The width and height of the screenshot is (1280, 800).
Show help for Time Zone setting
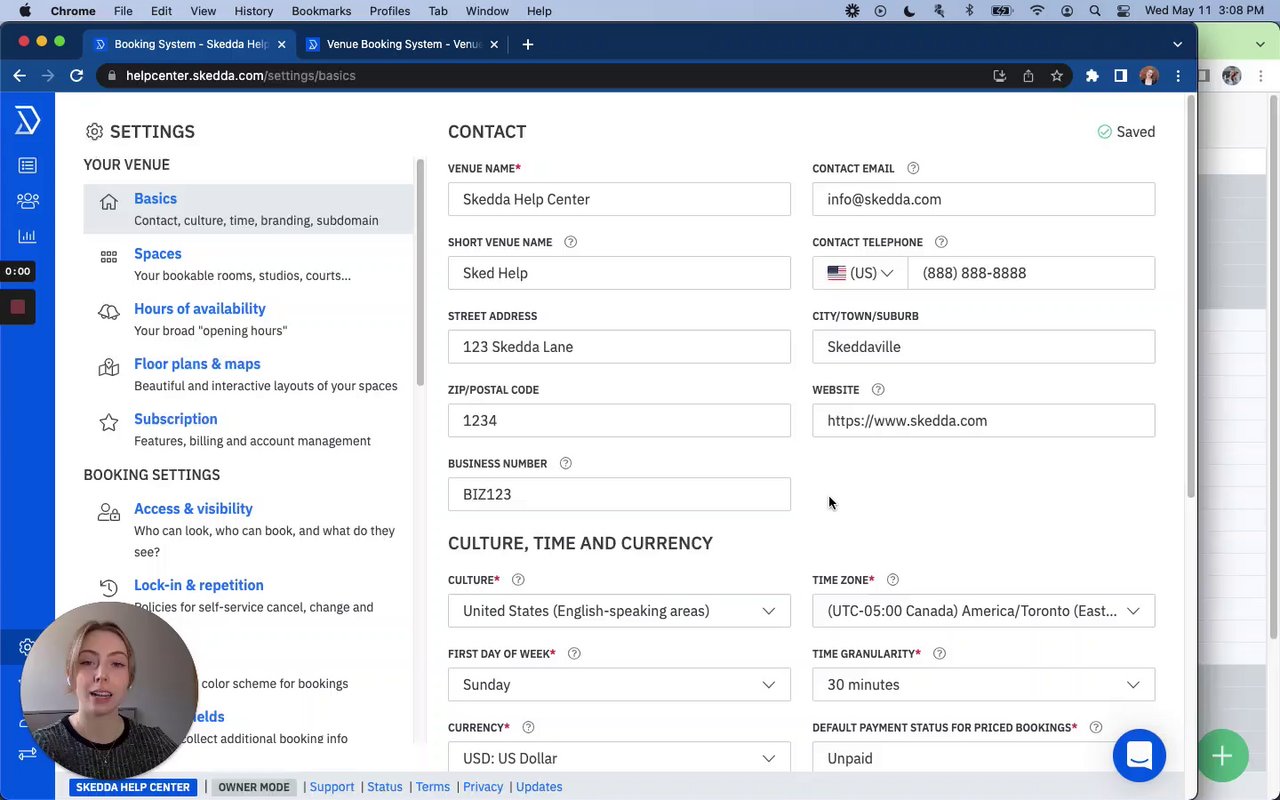[893, 580]
